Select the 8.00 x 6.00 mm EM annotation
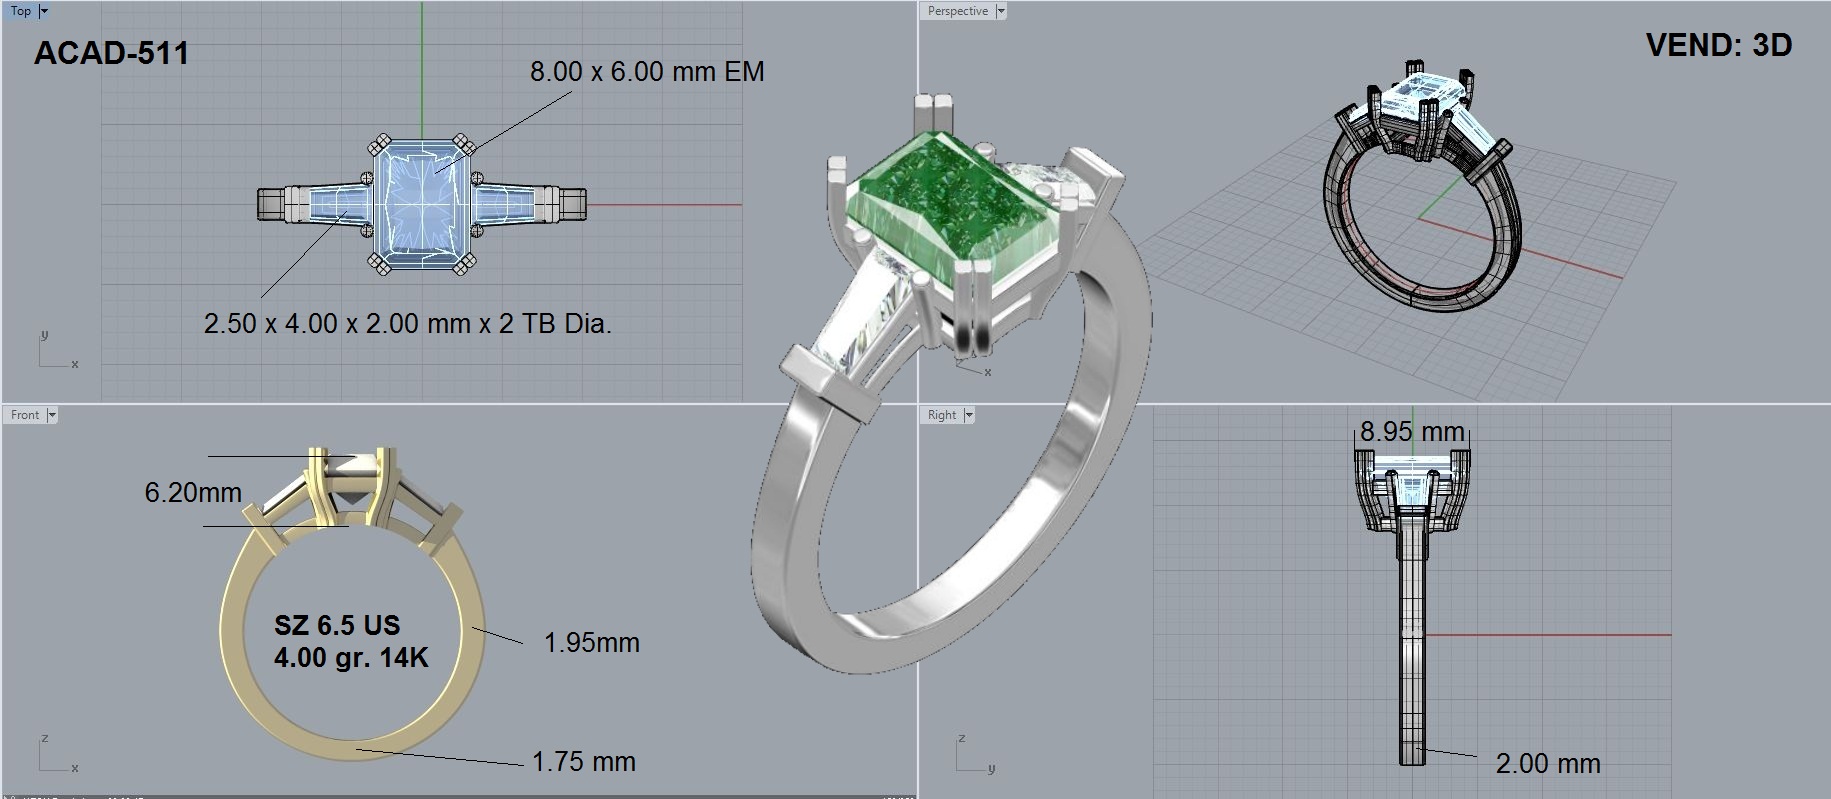 647,72
